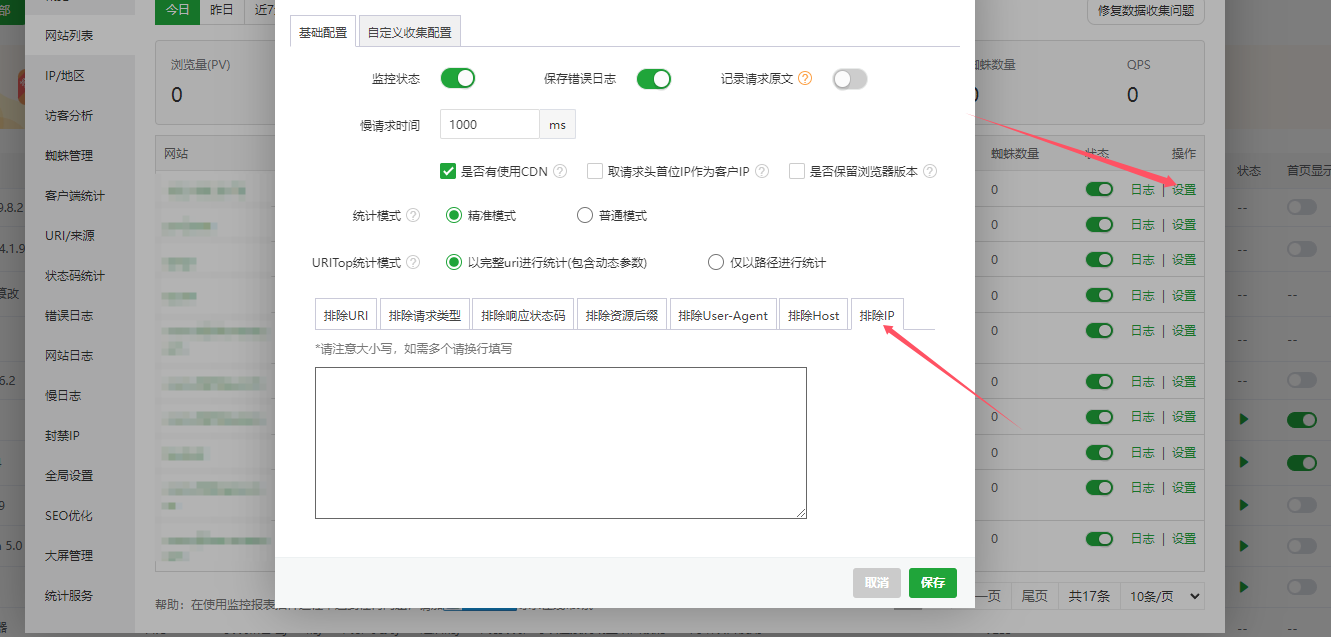The width and height of the screenshot is (1331, 637).
Task: Select 仅以路径进行统计 radio option
Action: (x=715, y=263)
